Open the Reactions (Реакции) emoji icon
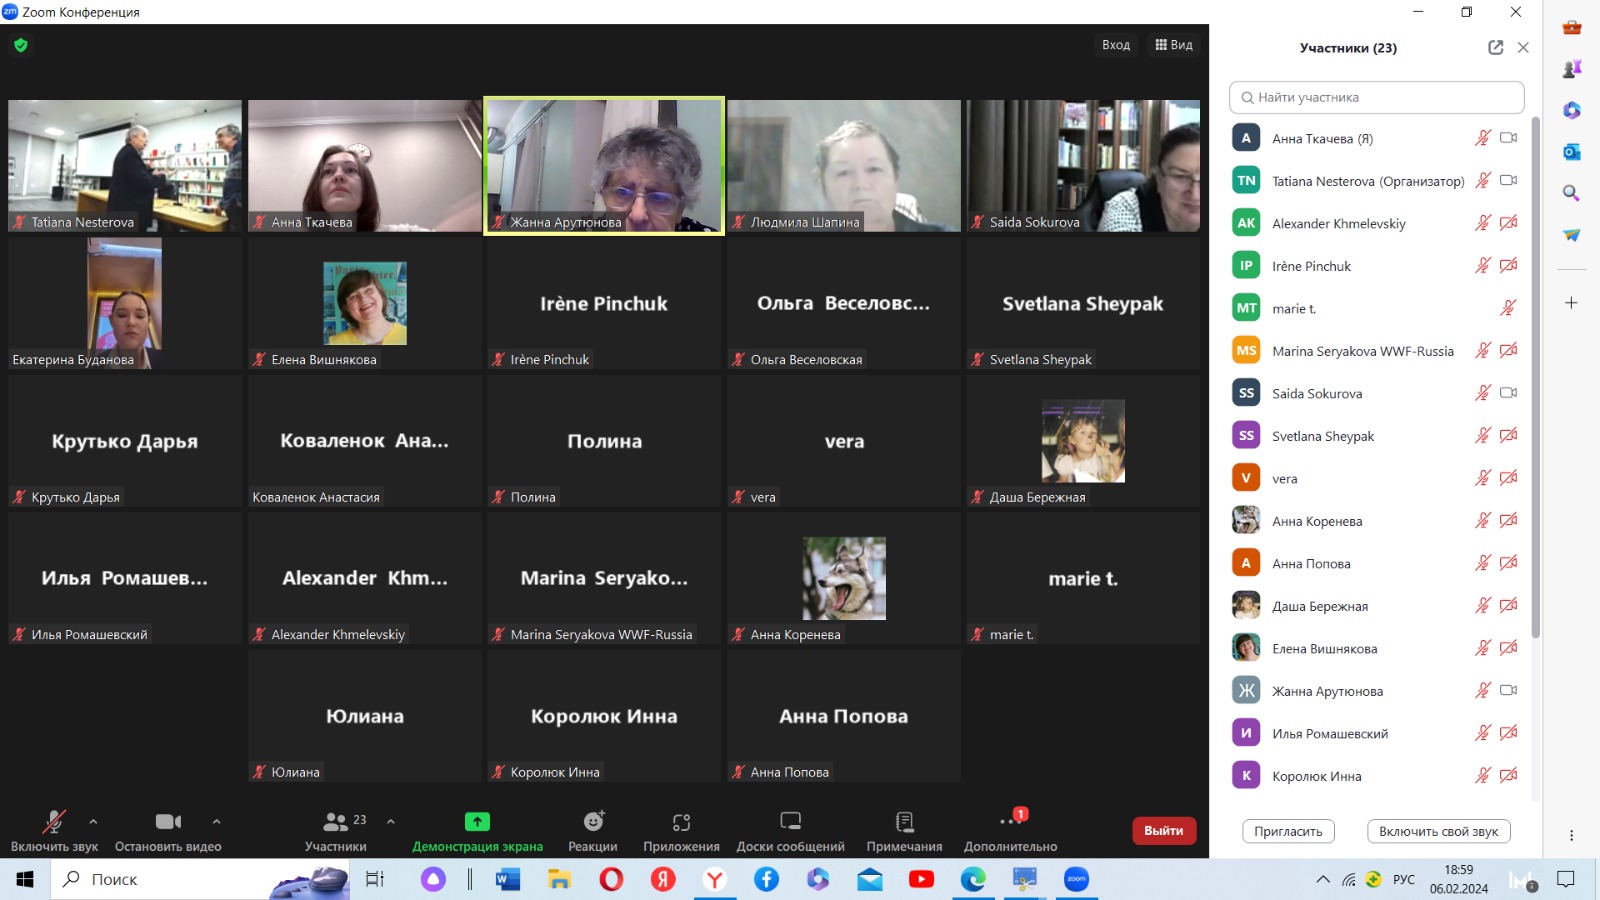Viewport: 1600px width, 900px height. coord(593,822)
